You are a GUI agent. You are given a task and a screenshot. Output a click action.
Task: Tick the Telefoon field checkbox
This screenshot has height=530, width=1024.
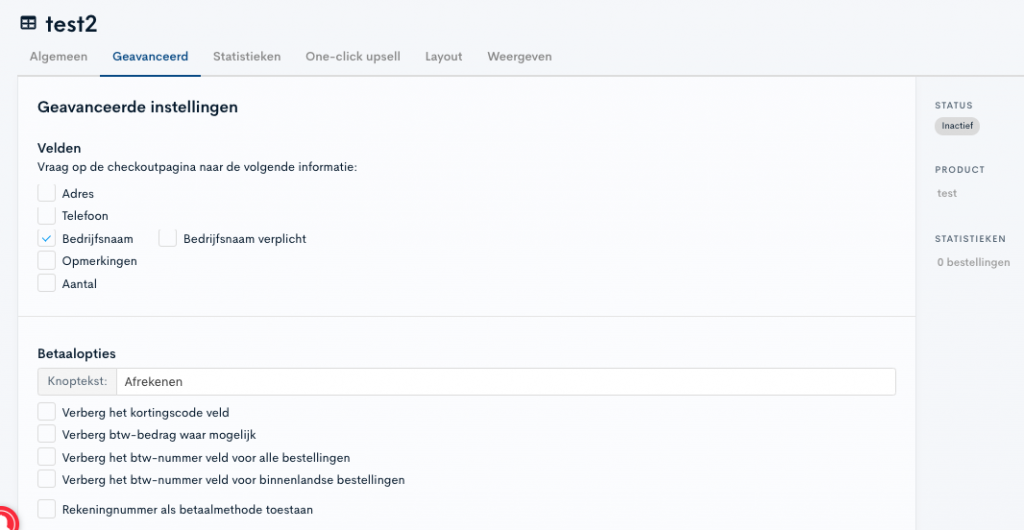[47, 215]
